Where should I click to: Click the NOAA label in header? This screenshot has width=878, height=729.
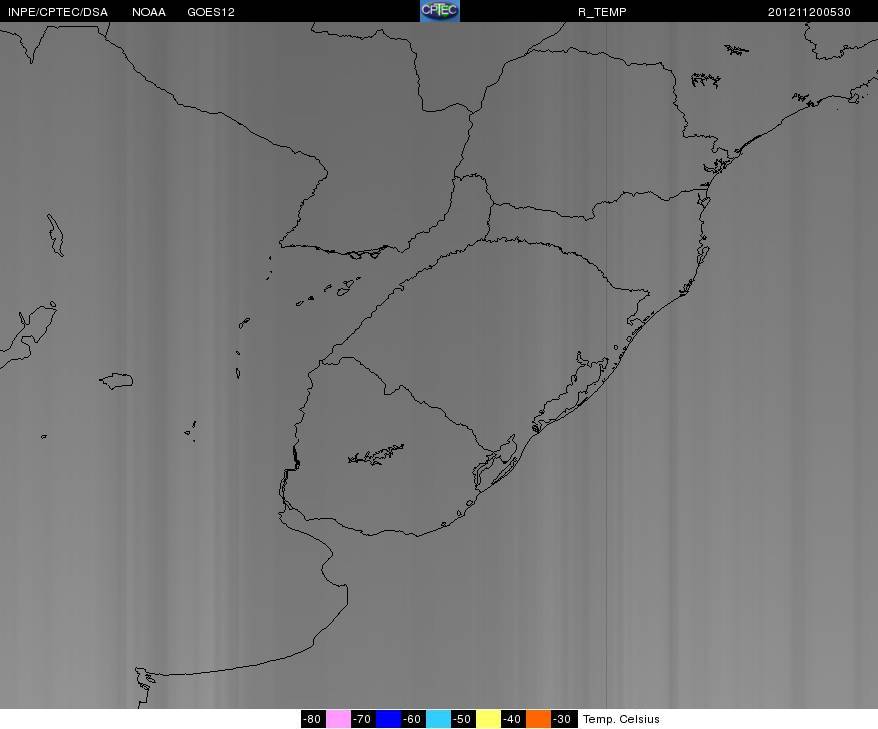(149, 12)
